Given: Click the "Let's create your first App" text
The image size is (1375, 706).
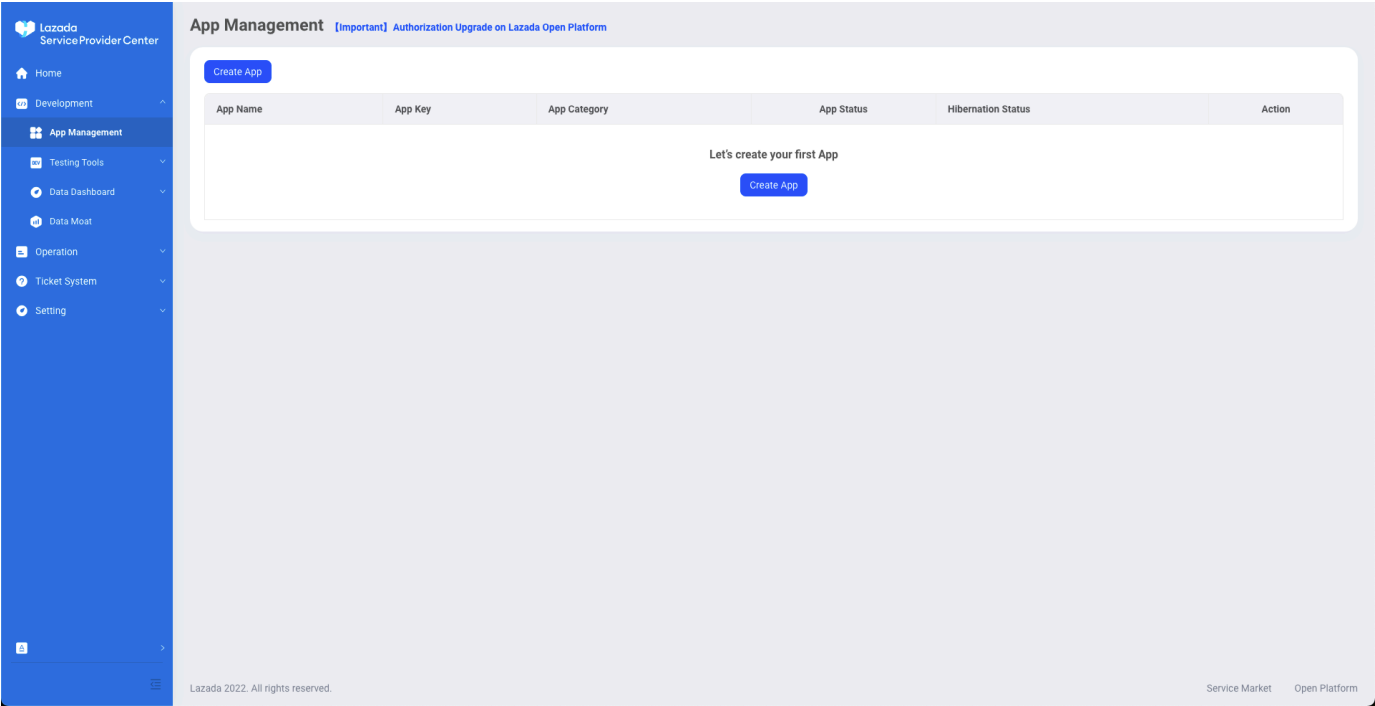Looking at the screenshot, I should pyautogui.click(x=774, y=155).
